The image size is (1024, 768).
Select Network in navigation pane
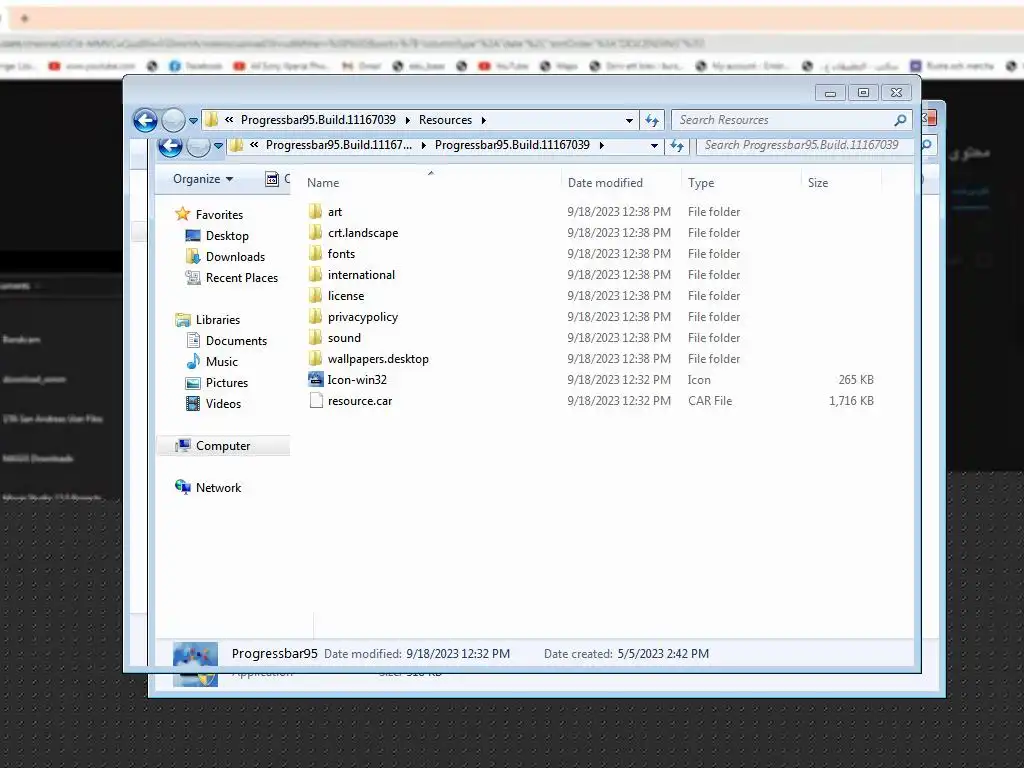click(x=218, y=488)
